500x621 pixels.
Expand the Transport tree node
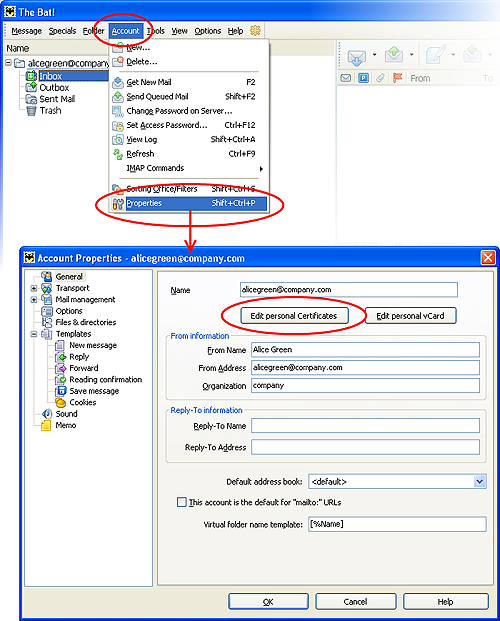pos(34,288)
